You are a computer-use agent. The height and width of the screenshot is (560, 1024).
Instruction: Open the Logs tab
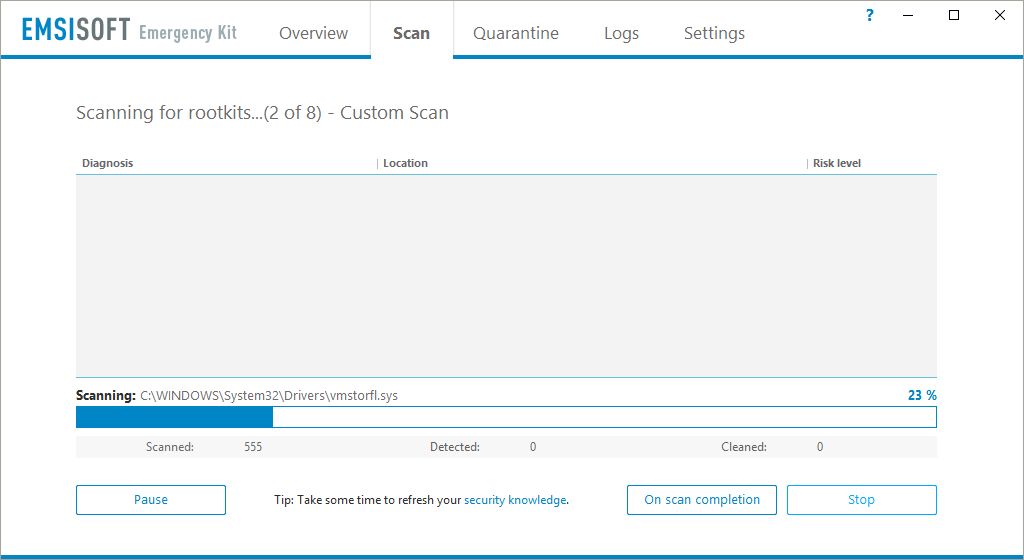pos(621,33)
